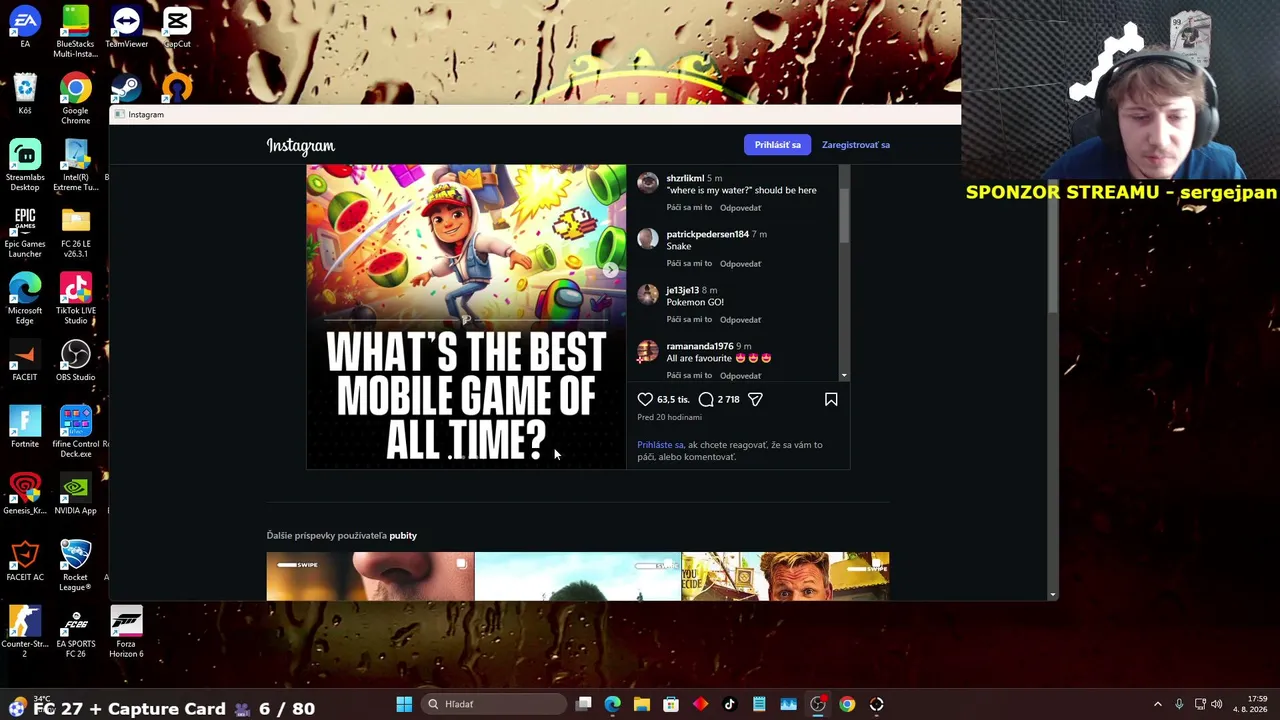Launch Epic Games Launcher shortcut
This screenshot has width=1280, height=720.
(25, 232)
